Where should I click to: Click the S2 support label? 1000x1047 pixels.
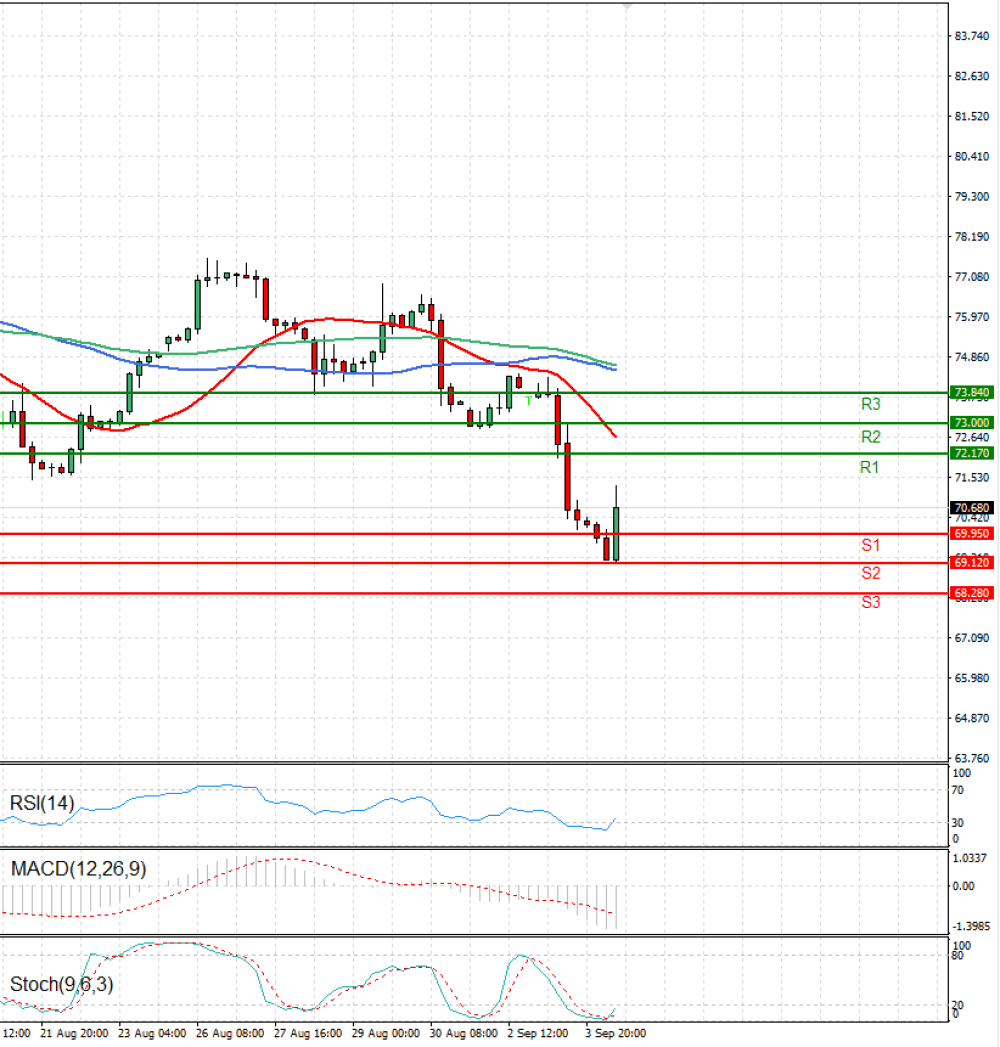pos(870,573)
